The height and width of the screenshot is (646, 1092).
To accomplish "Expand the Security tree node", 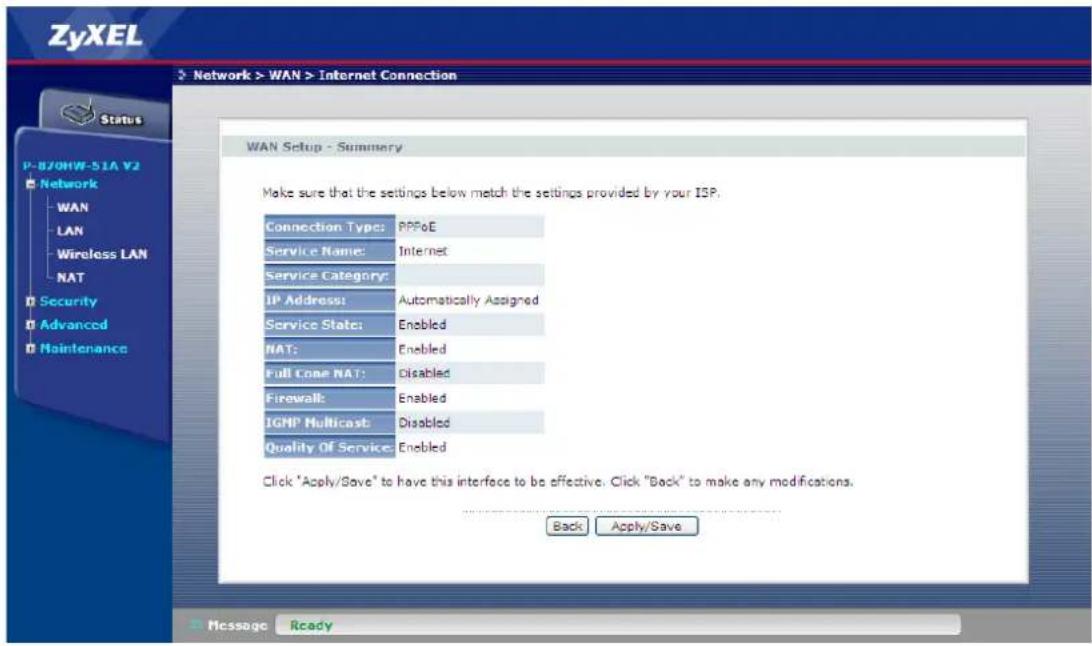I will tap(30, 301).
